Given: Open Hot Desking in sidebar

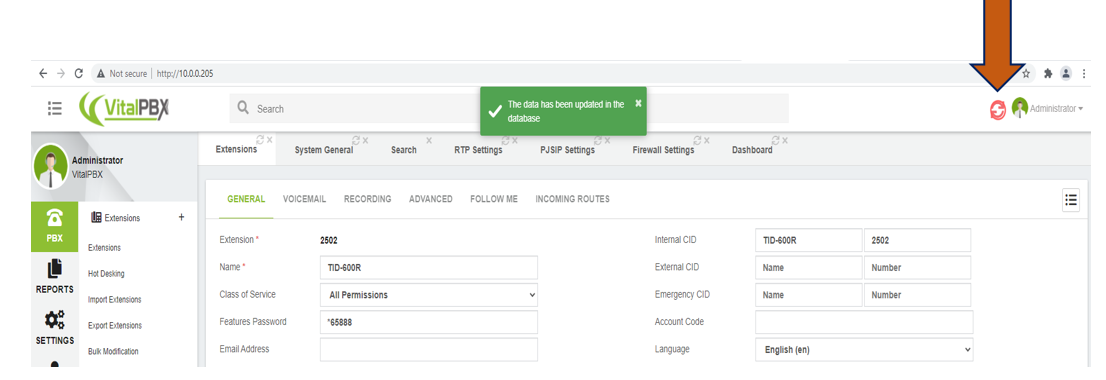Looking at the screenshot, I should coord(107,274).
